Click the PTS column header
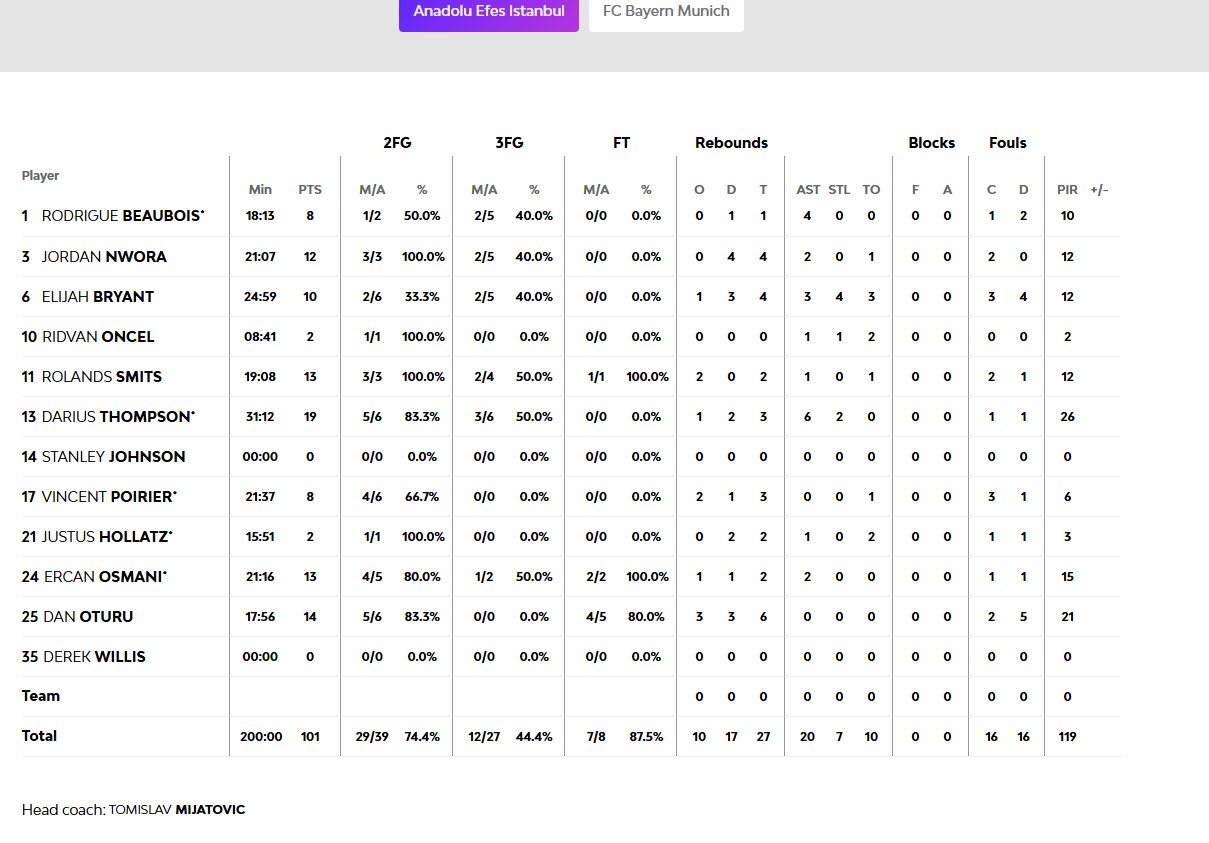Viewport: 1209px width, 843px height. pyautogui.click(x=310, y=190)
